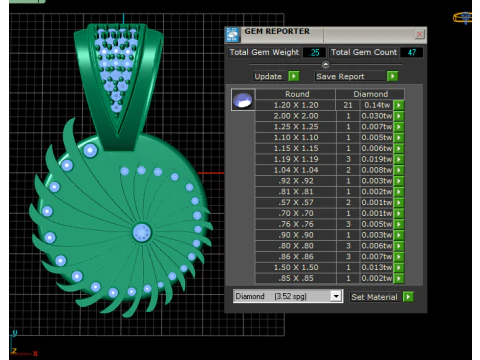
Task: Click the green arrow on the .86 X .86 row
Action: tap(399, 257)
